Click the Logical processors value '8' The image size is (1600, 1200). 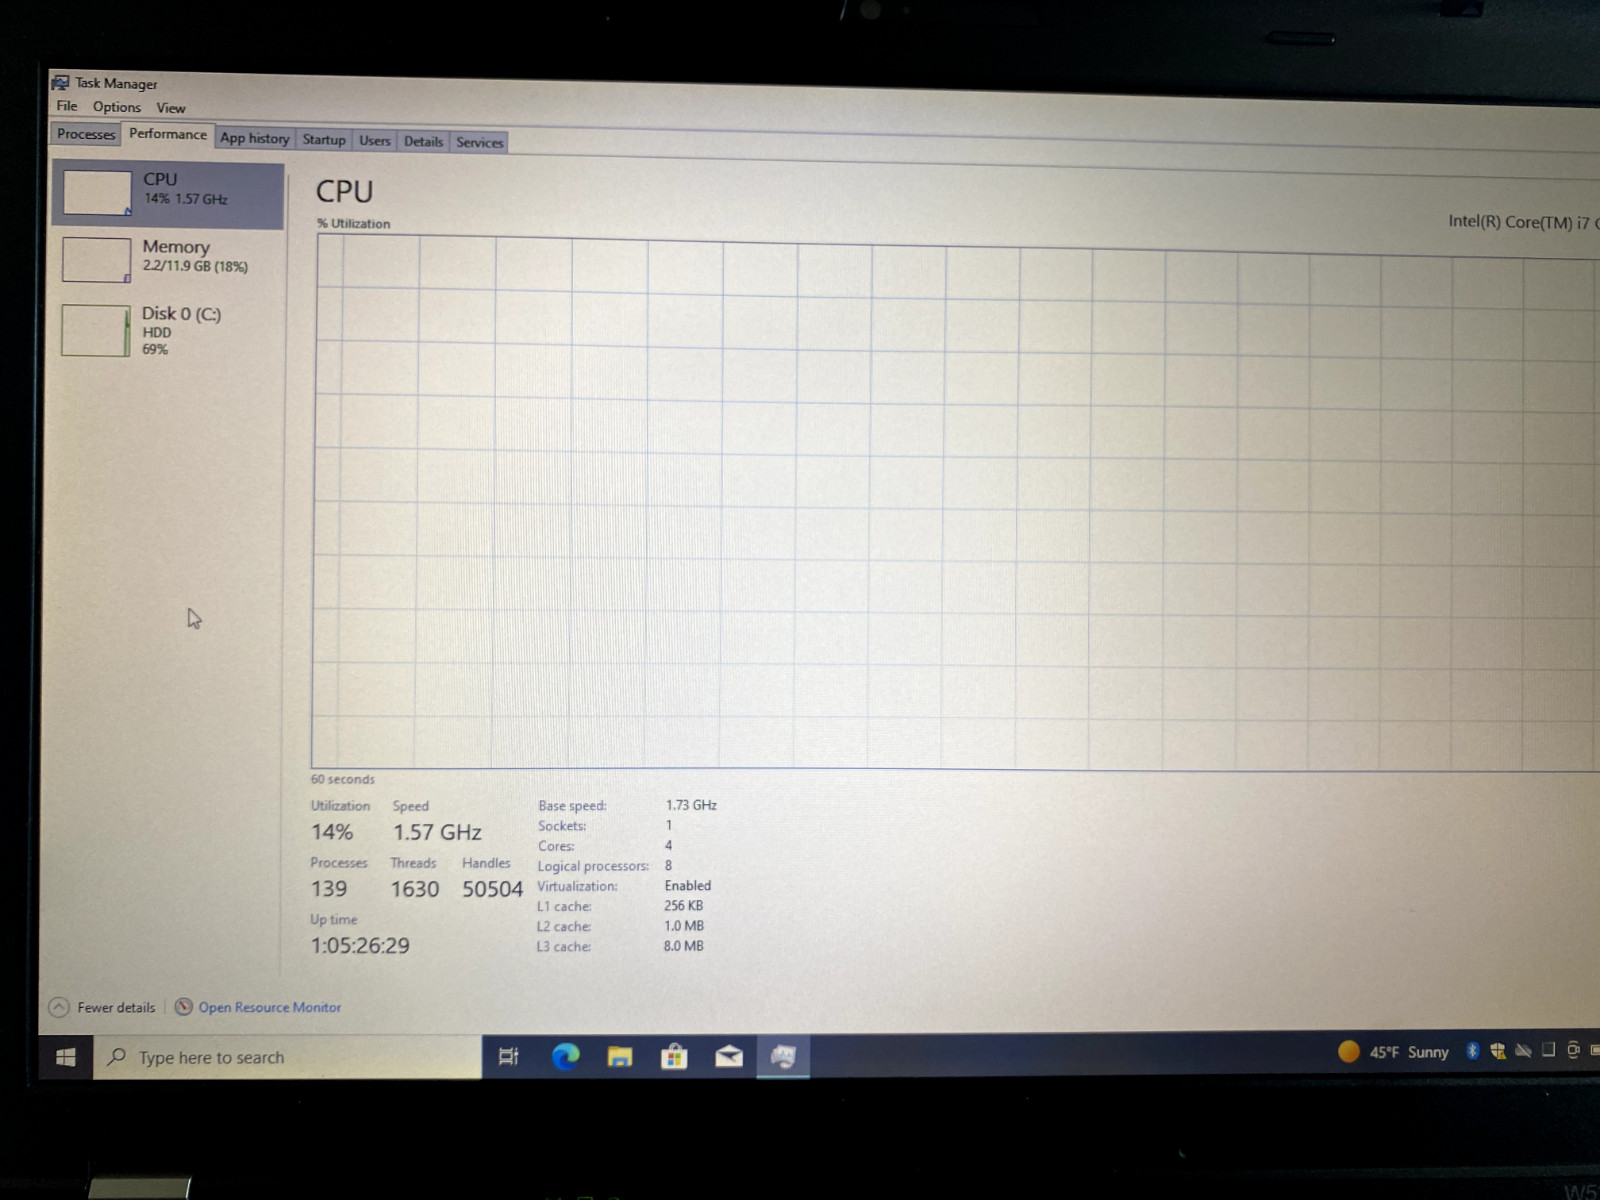[669, 865]
